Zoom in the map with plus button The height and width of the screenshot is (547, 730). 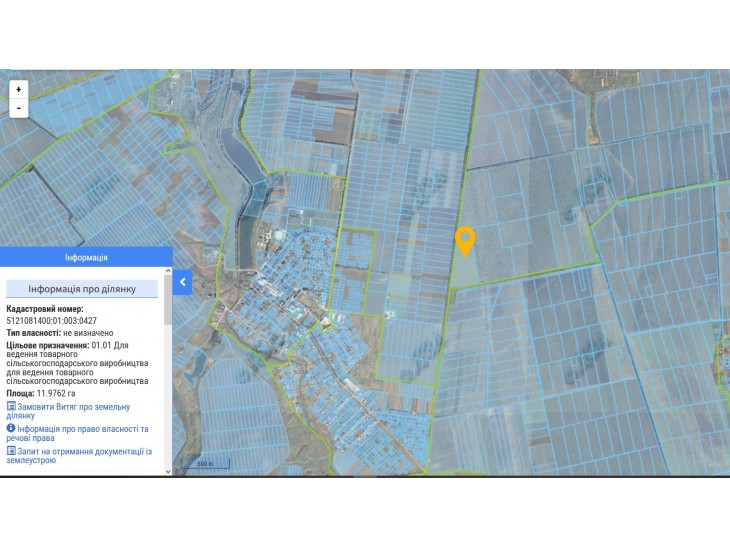point(19,89)
